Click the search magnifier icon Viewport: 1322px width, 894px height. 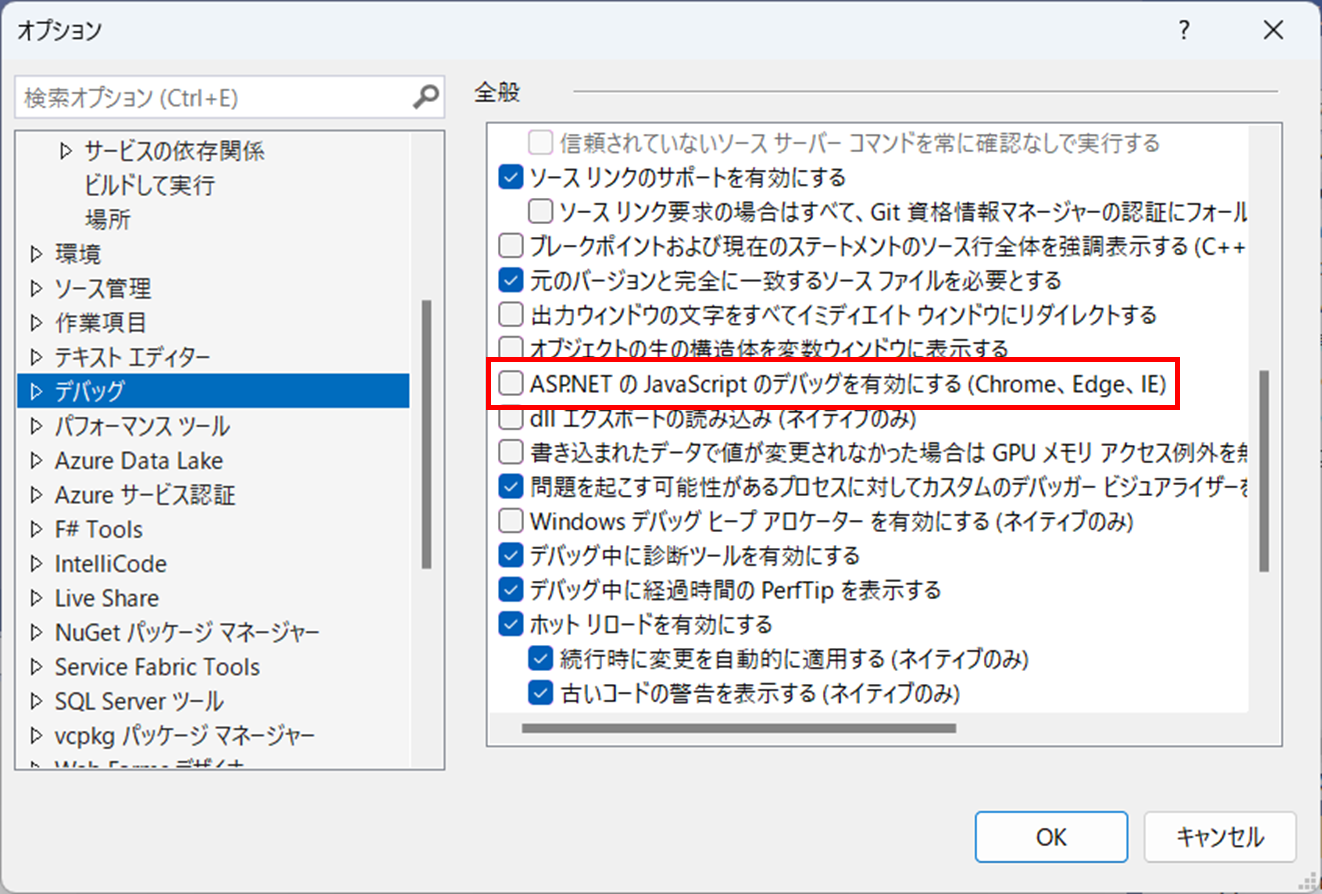point(426,97)
